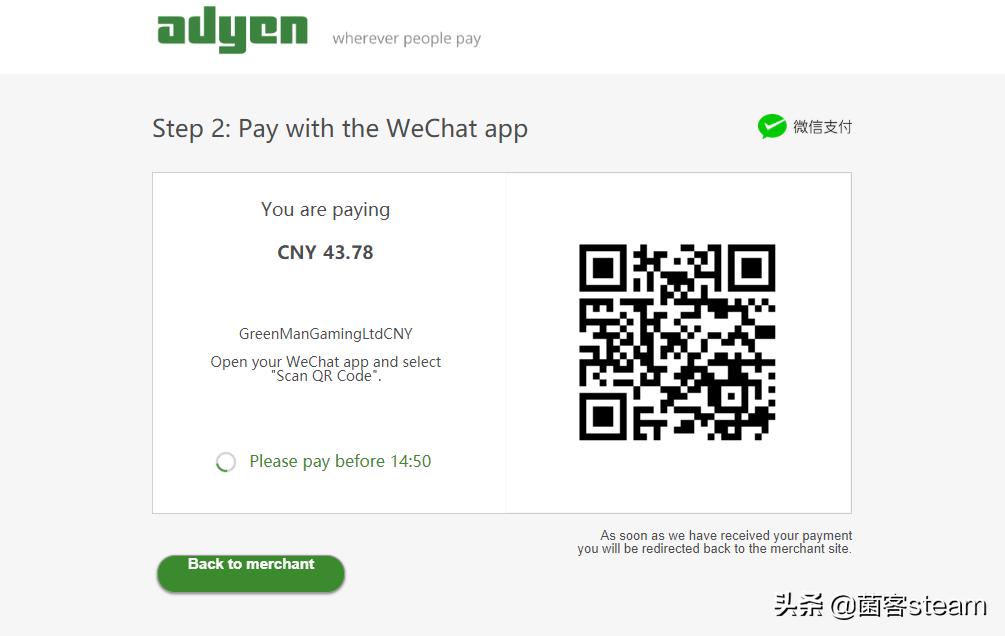Click the Adyen logo

232,29
